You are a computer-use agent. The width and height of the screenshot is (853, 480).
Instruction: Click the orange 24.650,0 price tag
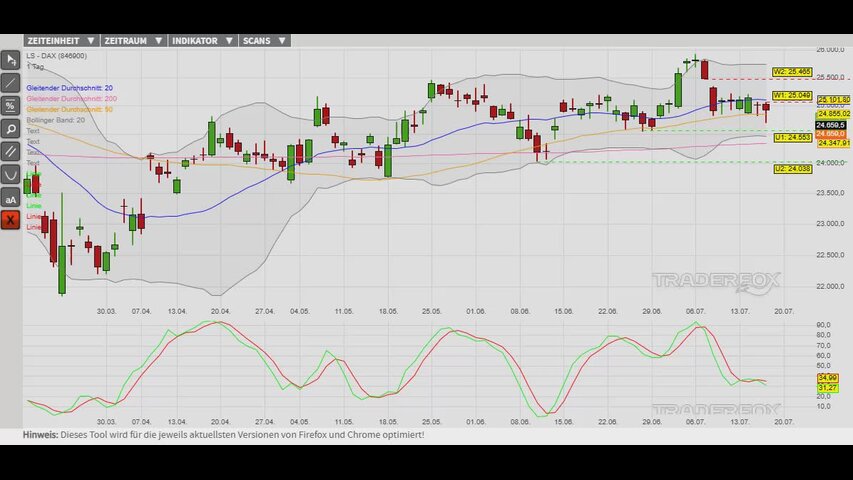point(831,134)
